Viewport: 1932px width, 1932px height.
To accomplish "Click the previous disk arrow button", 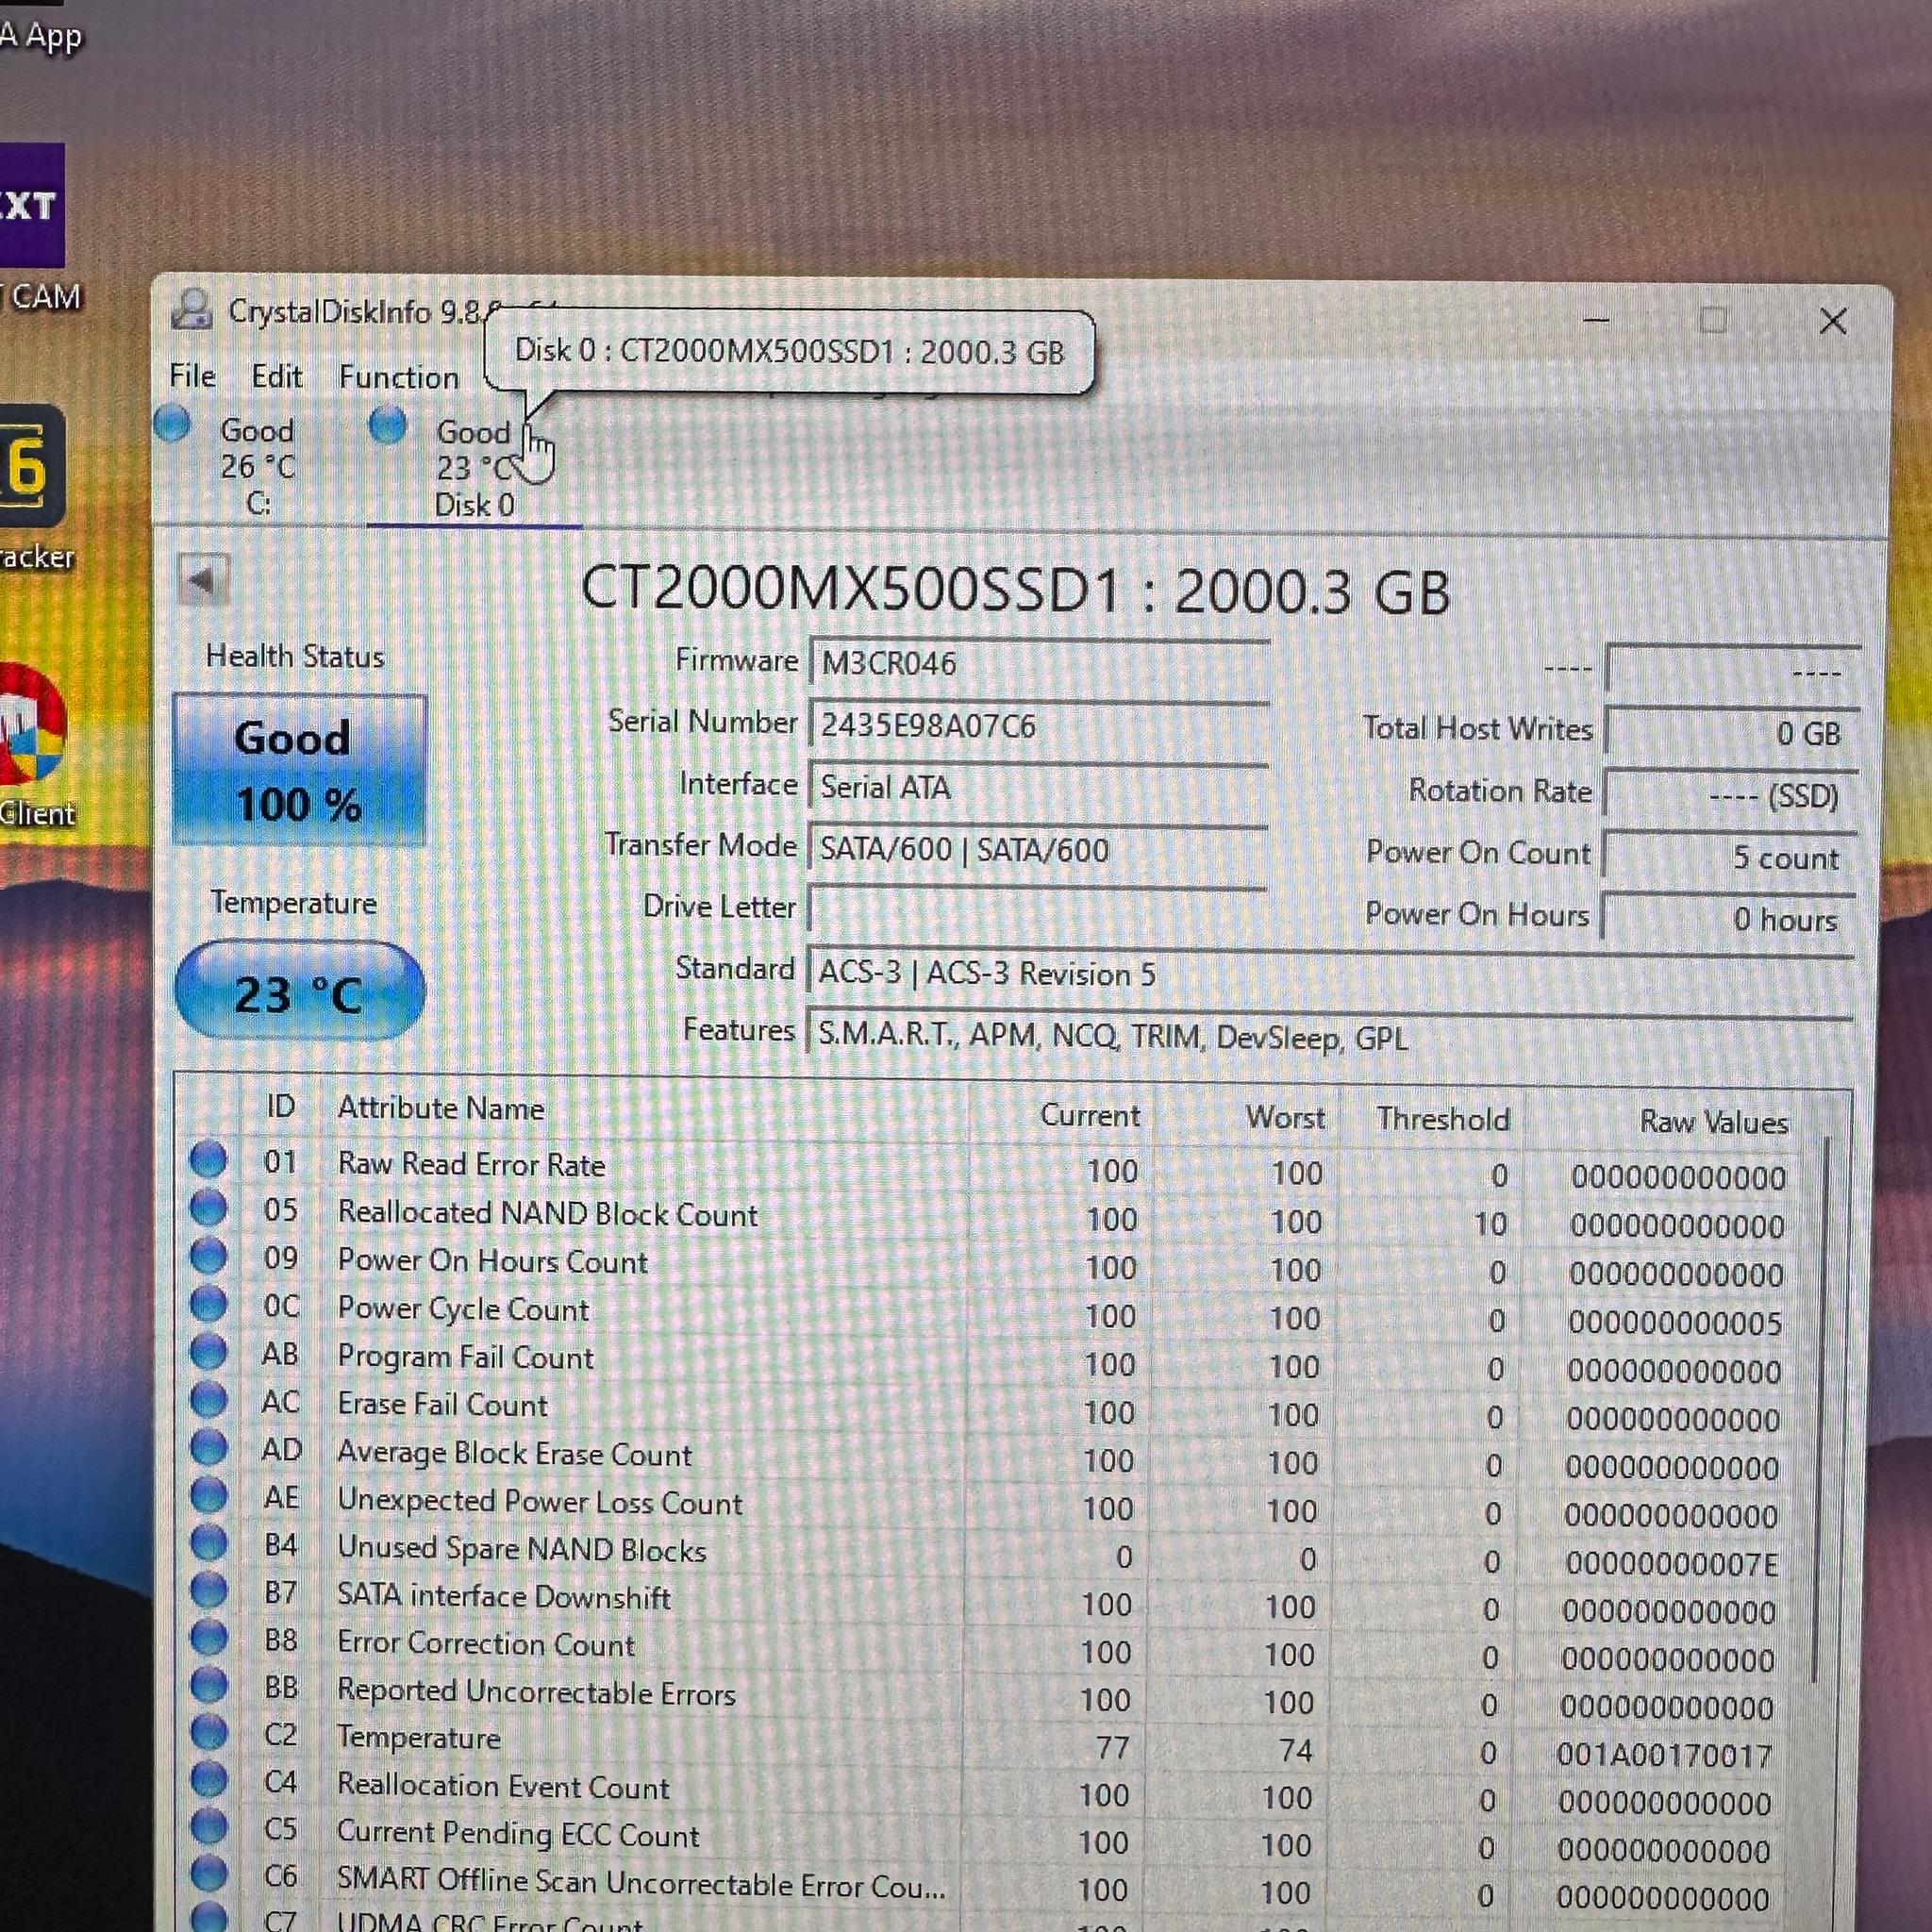I will tap(203, 580).
